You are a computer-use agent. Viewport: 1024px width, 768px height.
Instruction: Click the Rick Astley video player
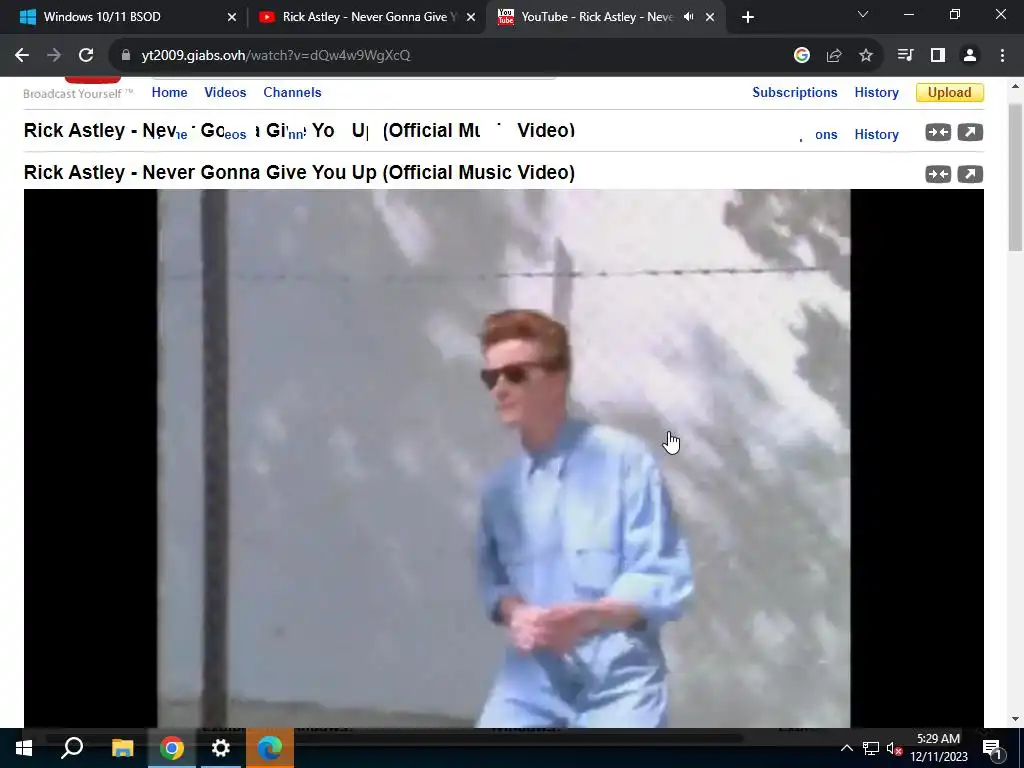pyautogui.click(x=504, y=458)
